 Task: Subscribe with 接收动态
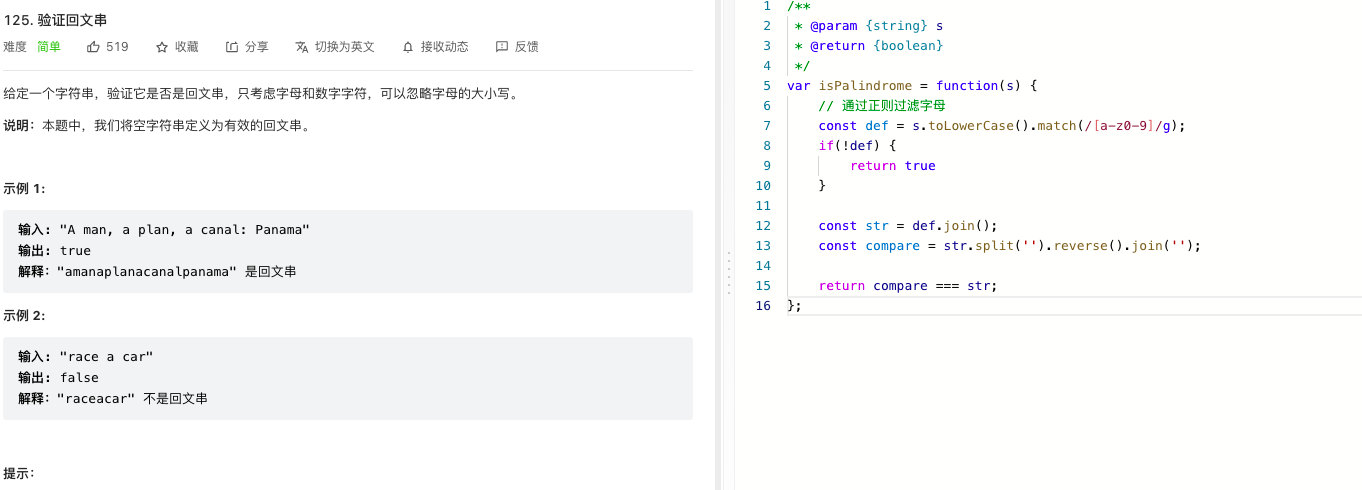445,46
